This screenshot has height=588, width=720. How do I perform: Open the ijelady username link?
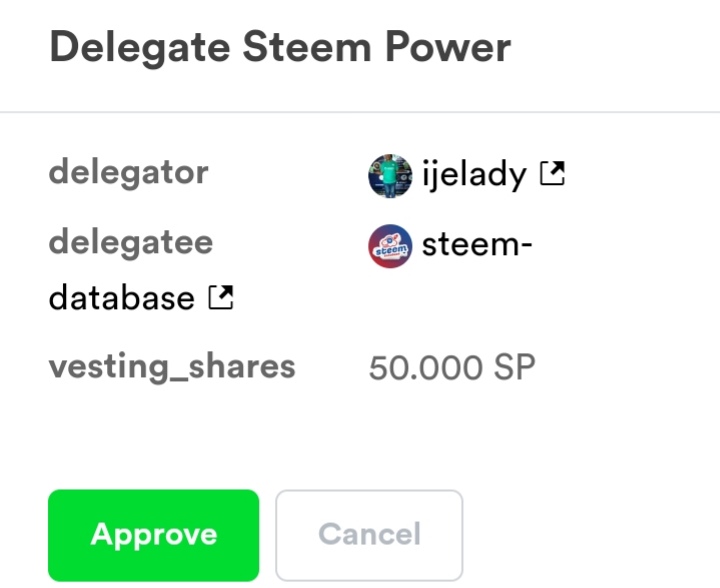473,175
